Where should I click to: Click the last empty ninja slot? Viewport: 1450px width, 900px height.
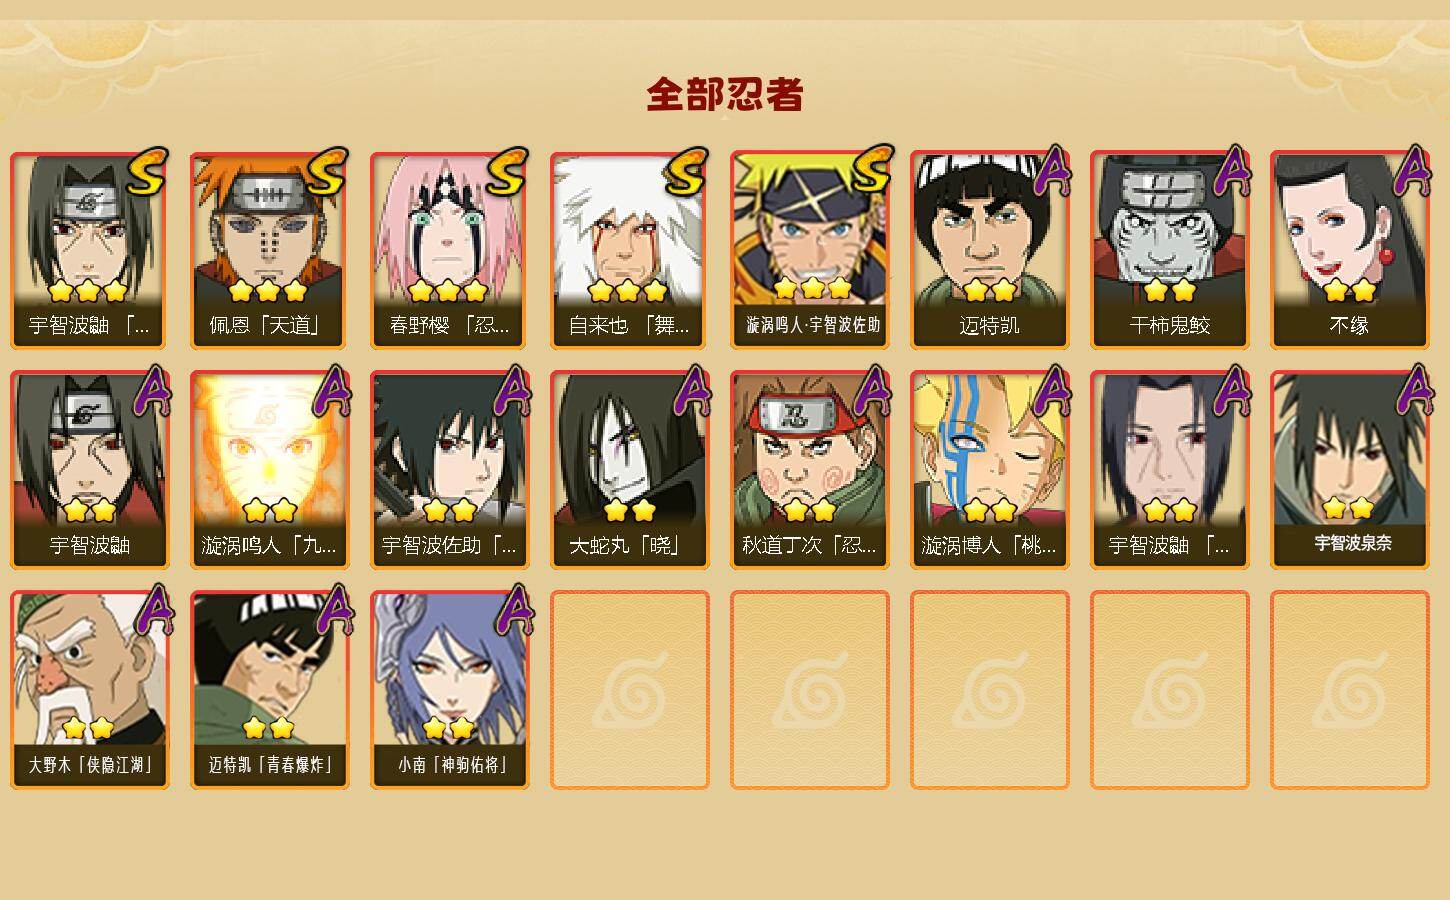1349,690
